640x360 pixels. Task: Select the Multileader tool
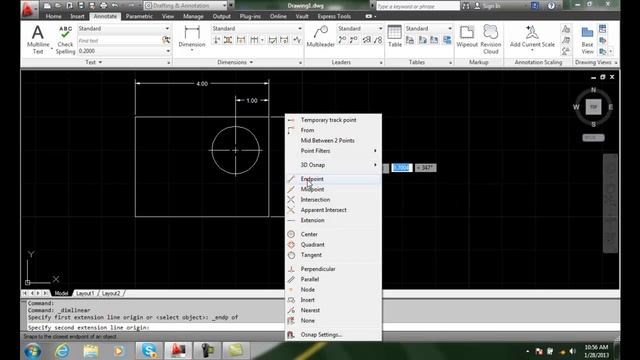click(320, 36)
